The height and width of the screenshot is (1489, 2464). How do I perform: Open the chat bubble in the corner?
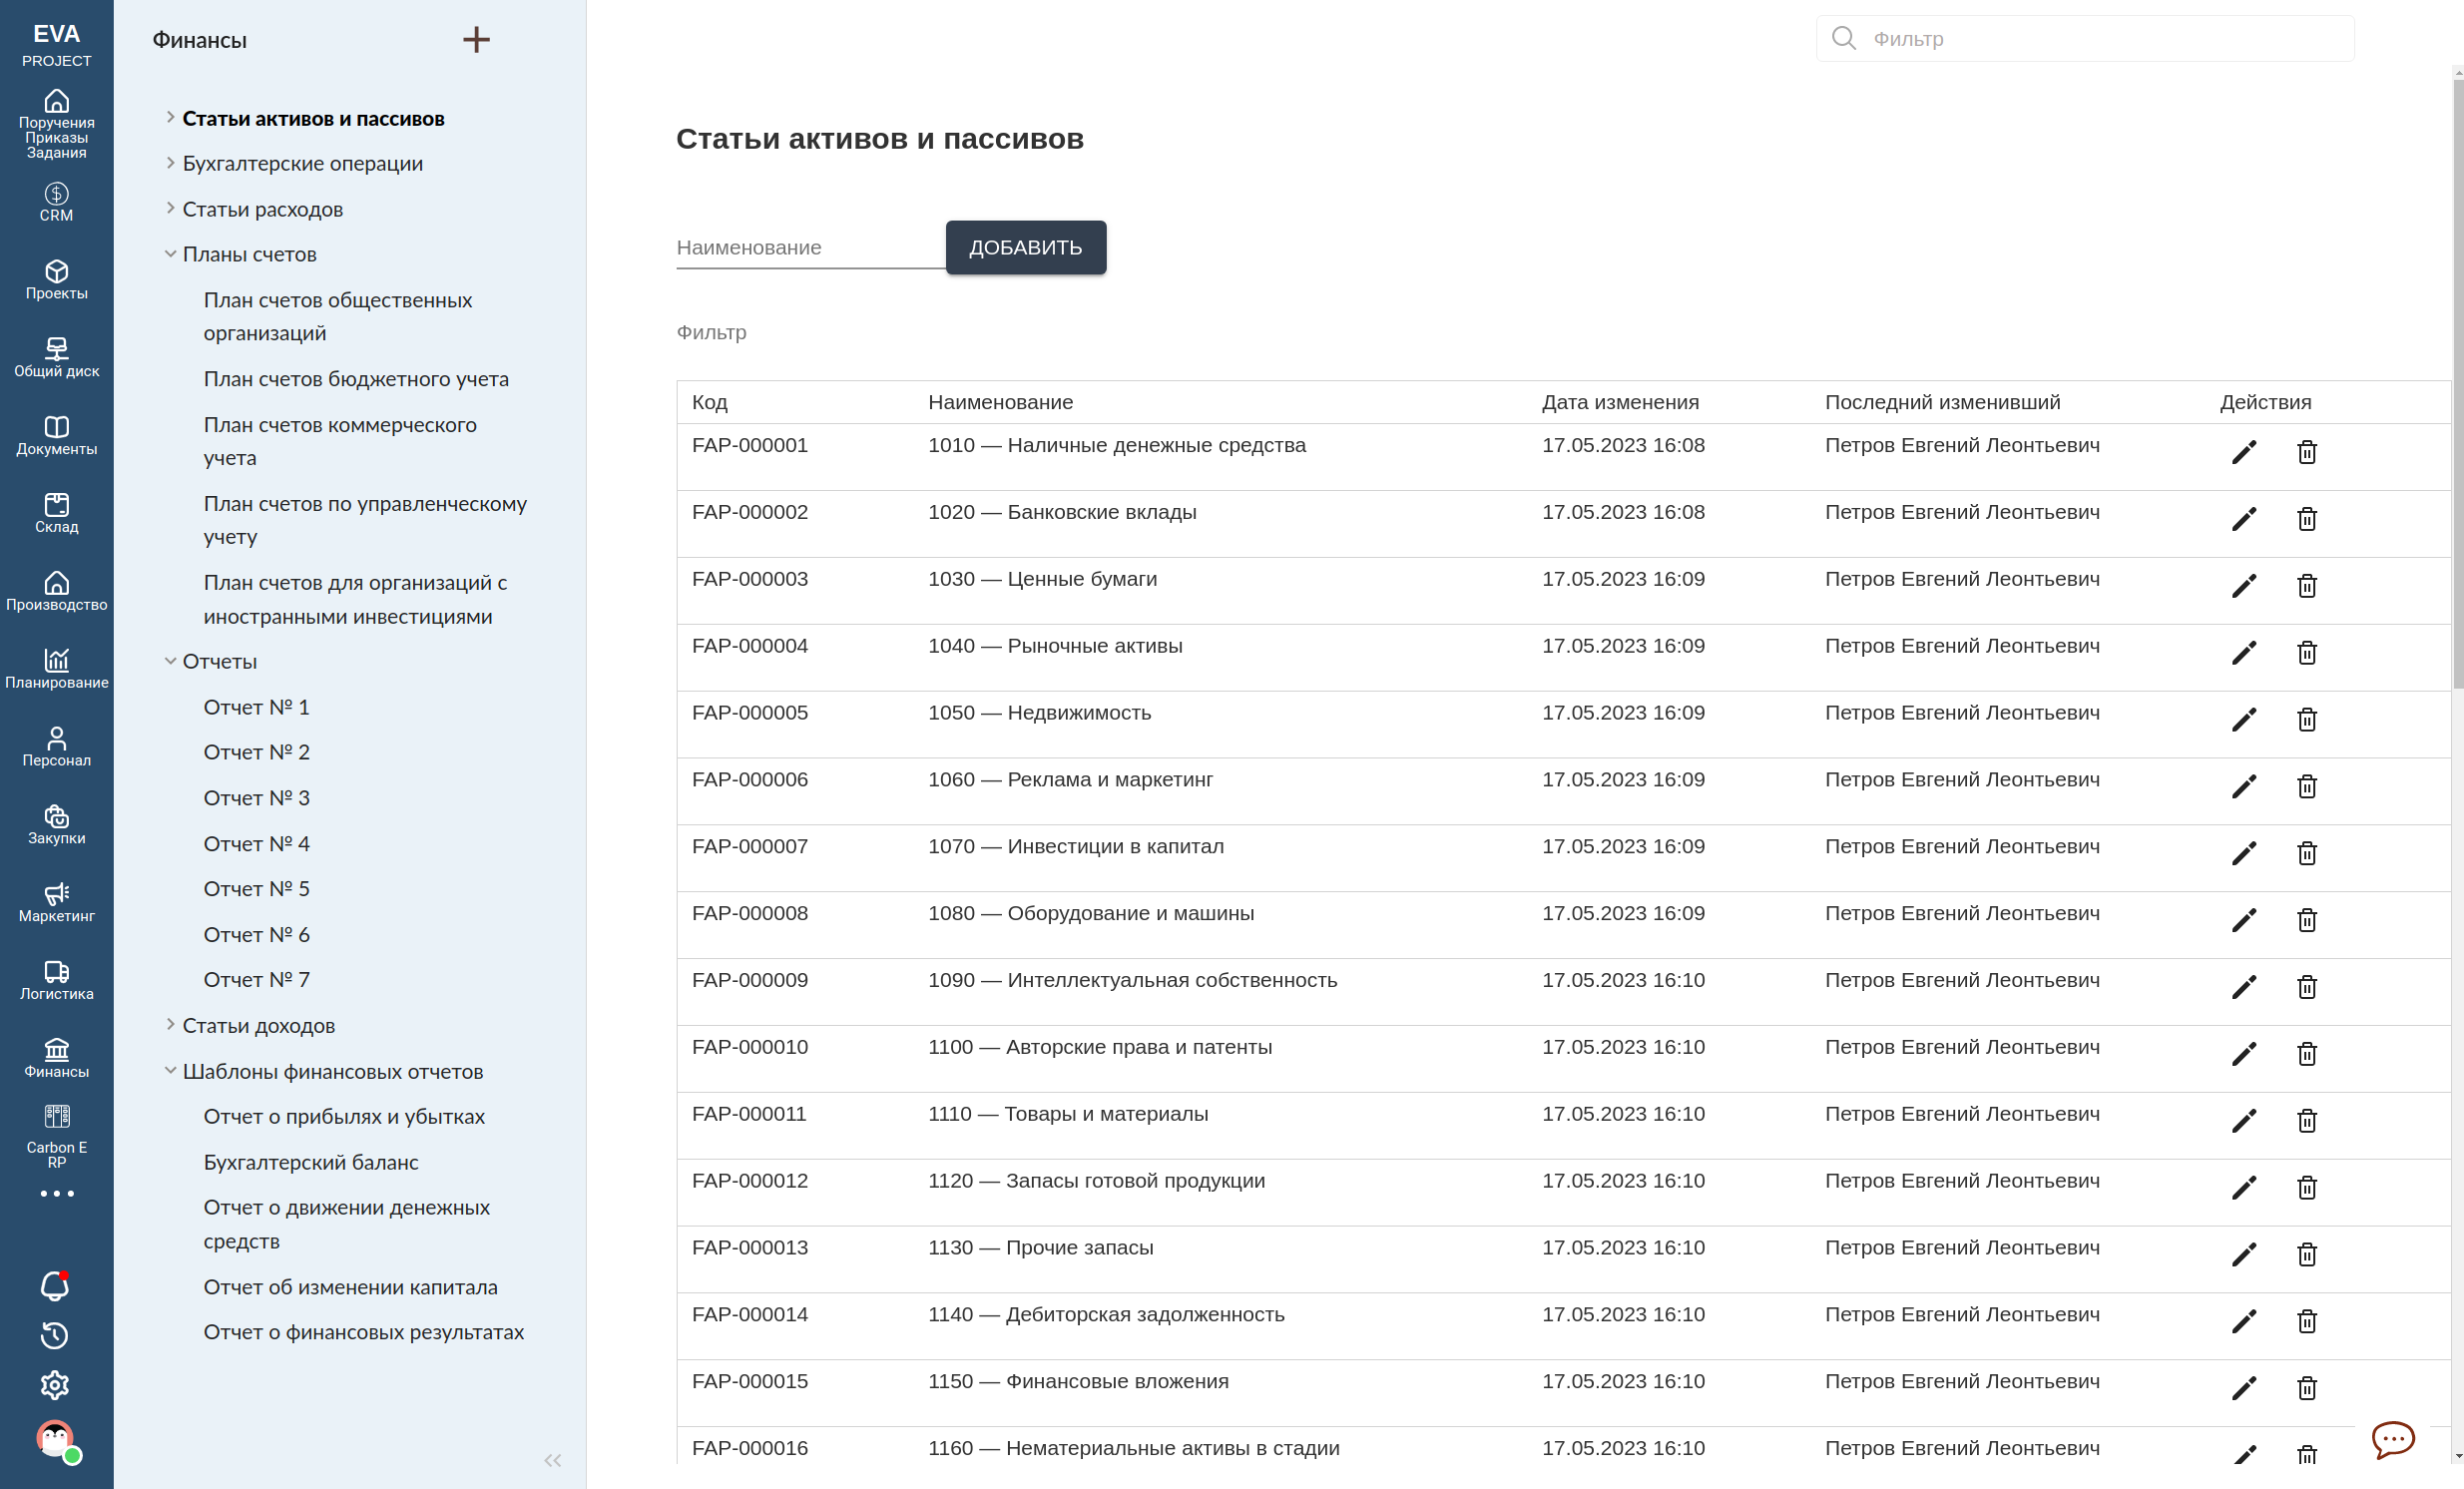[x=2393, y=1440]
